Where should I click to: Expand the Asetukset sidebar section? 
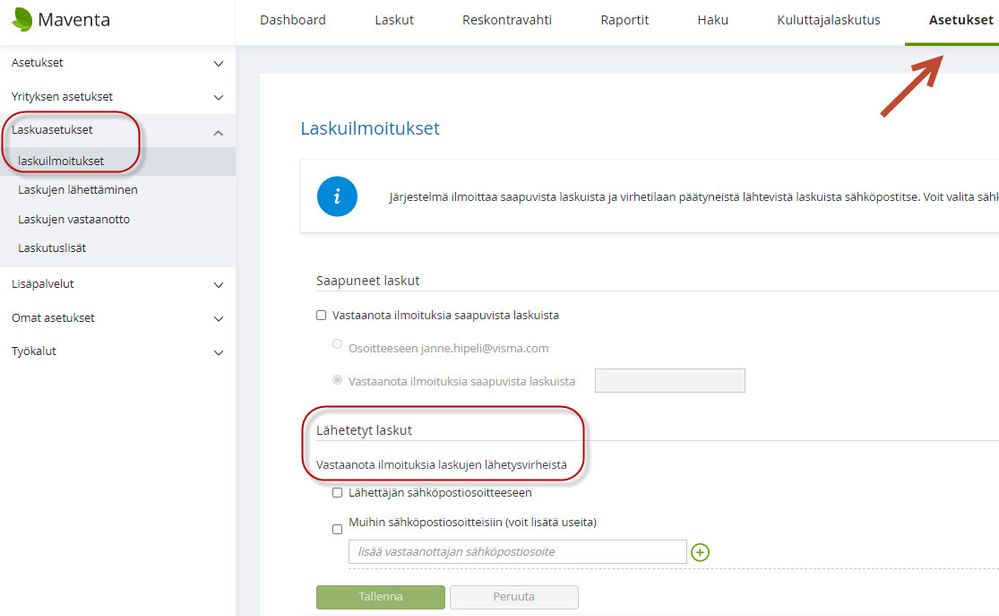point(219,63)
